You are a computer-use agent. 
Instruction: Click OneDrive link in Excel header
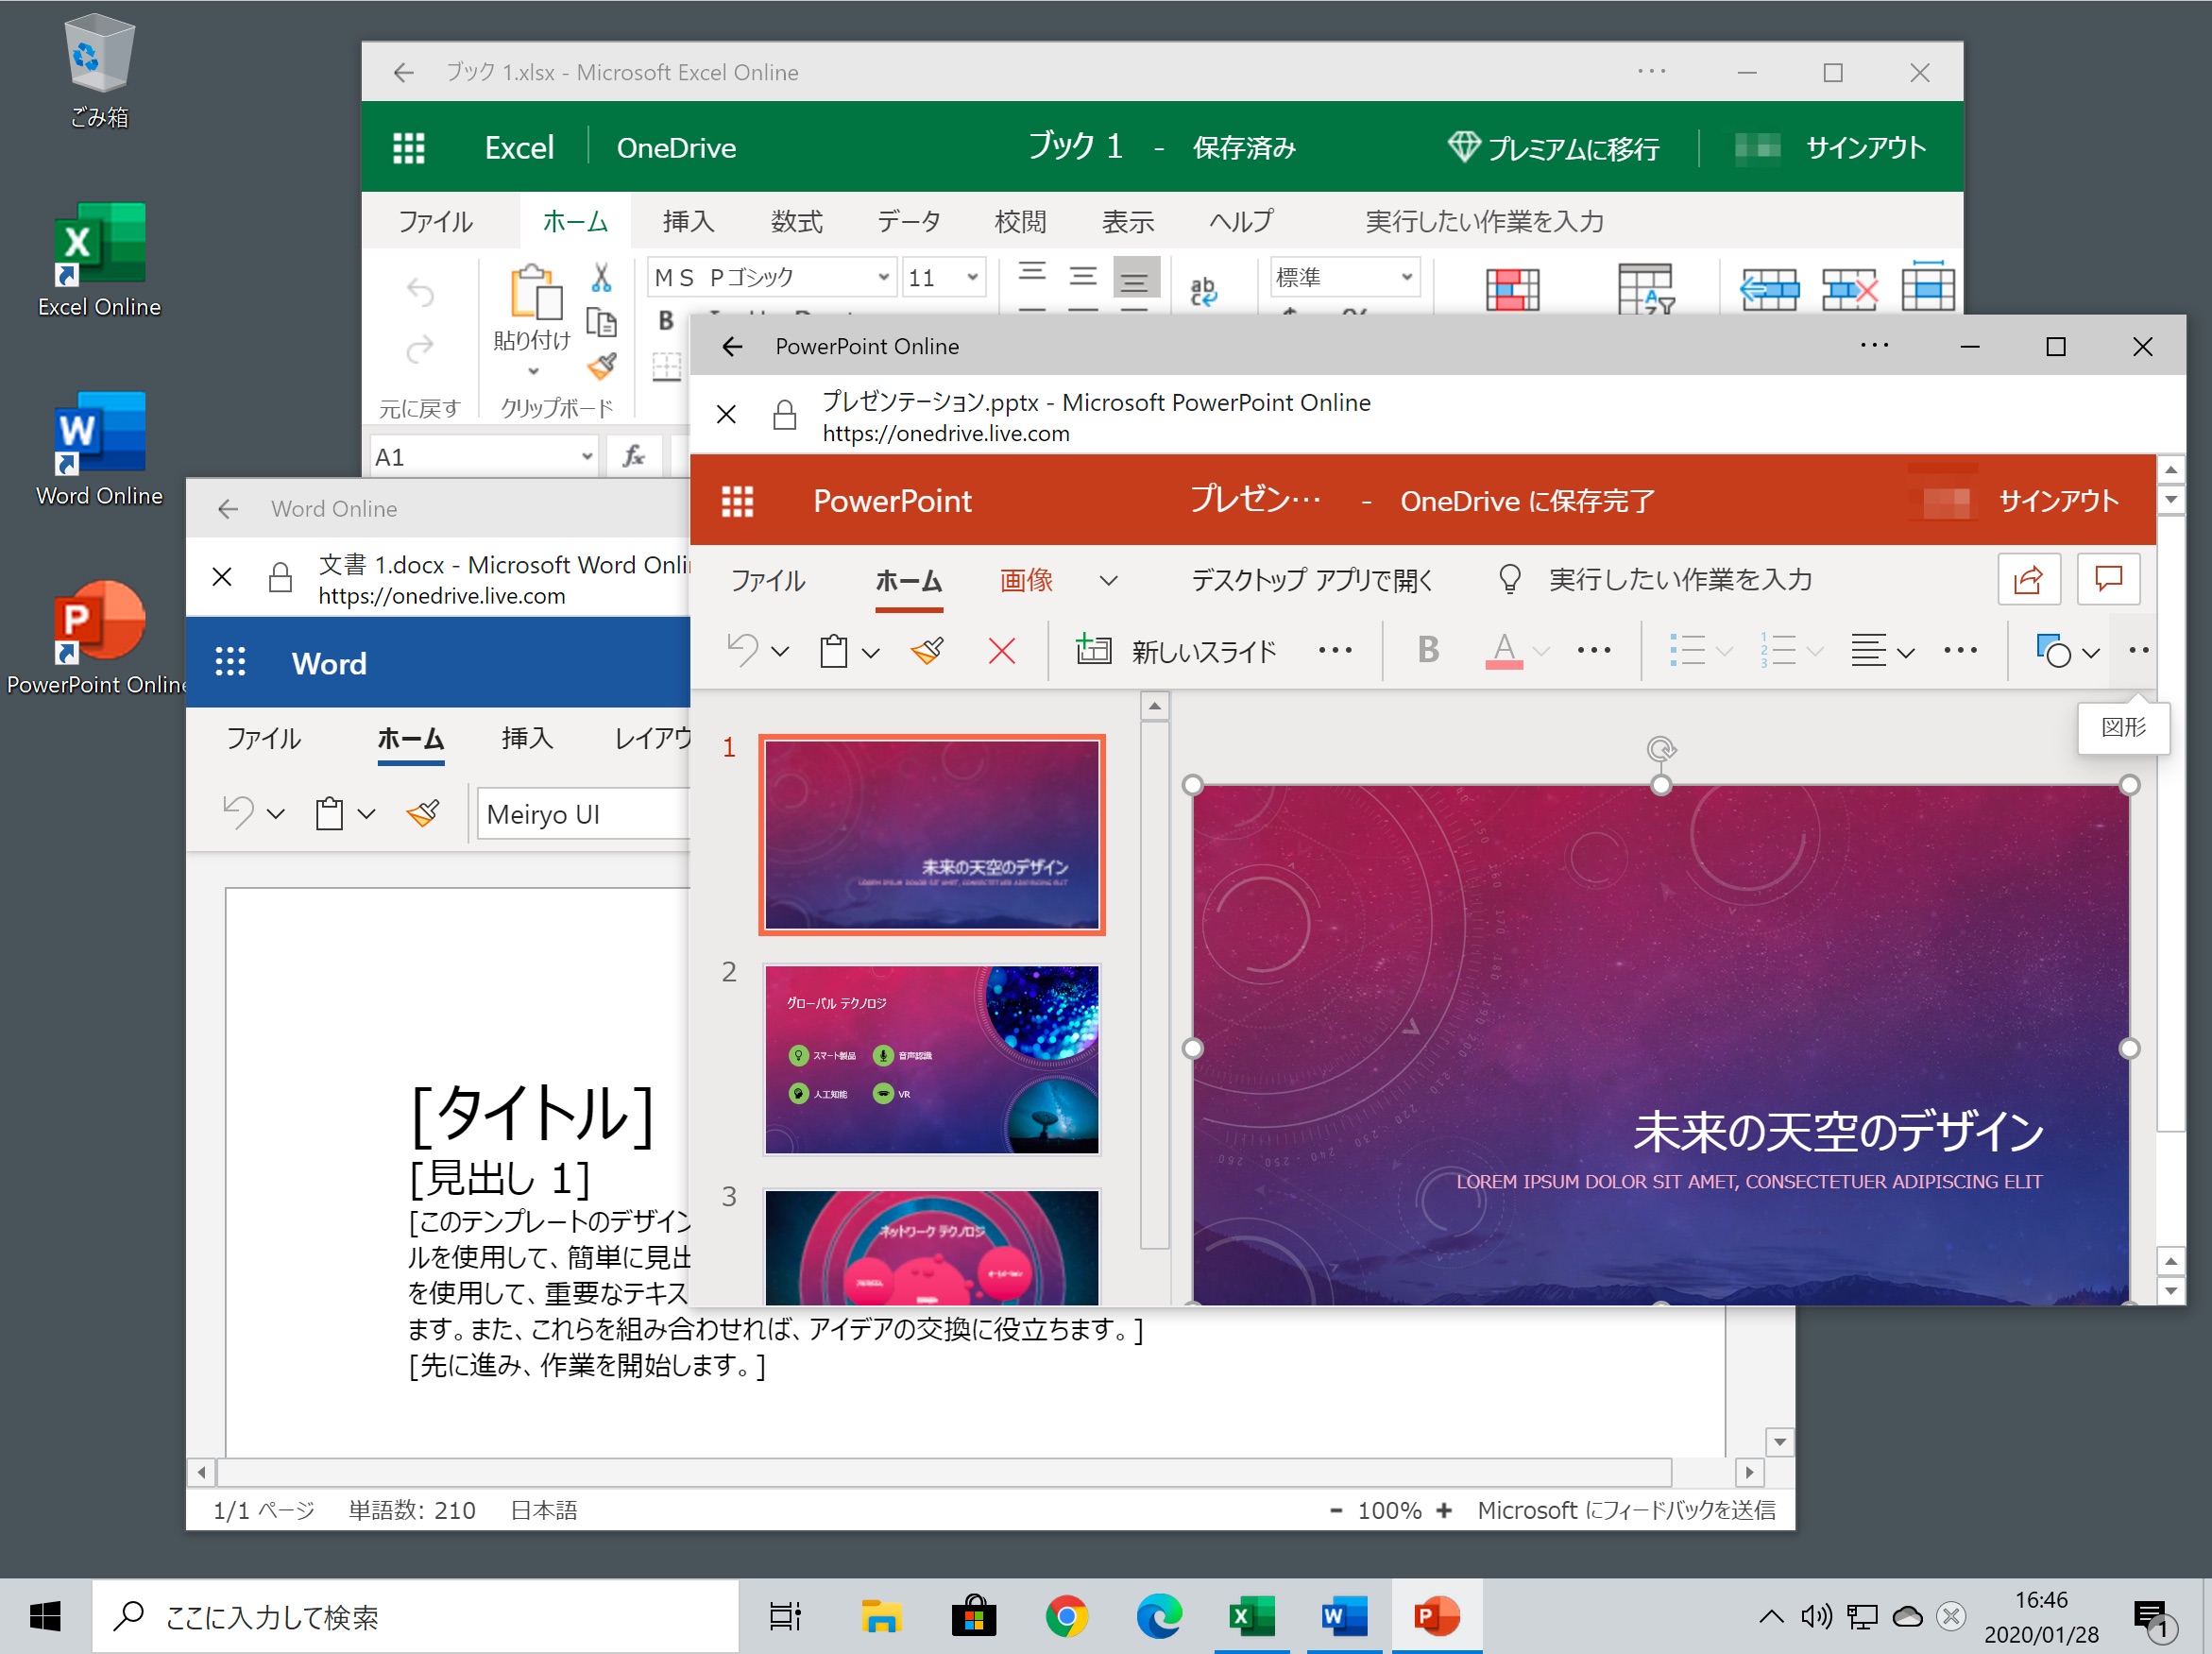click(x=676, y=148)
